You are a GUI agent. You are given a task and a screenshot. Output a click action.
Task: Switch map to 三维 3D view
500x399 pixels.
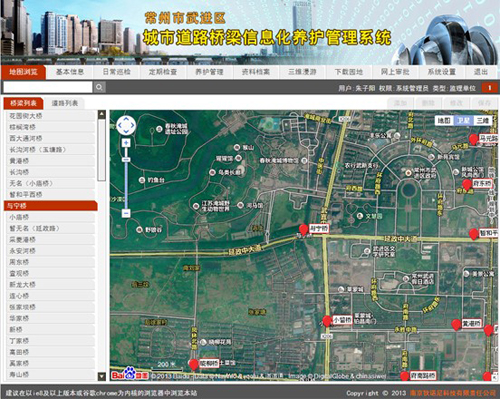482,120
